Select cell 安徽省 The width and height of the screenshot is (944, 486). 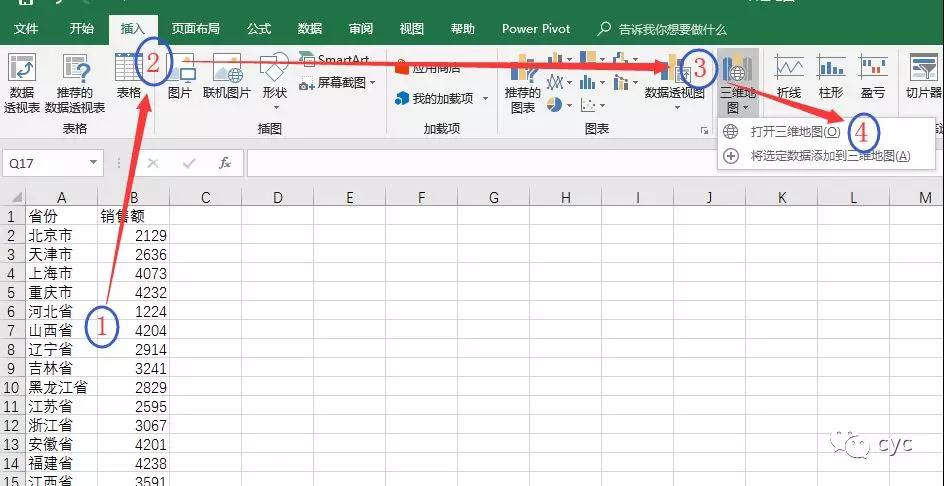tap(61, 444)
